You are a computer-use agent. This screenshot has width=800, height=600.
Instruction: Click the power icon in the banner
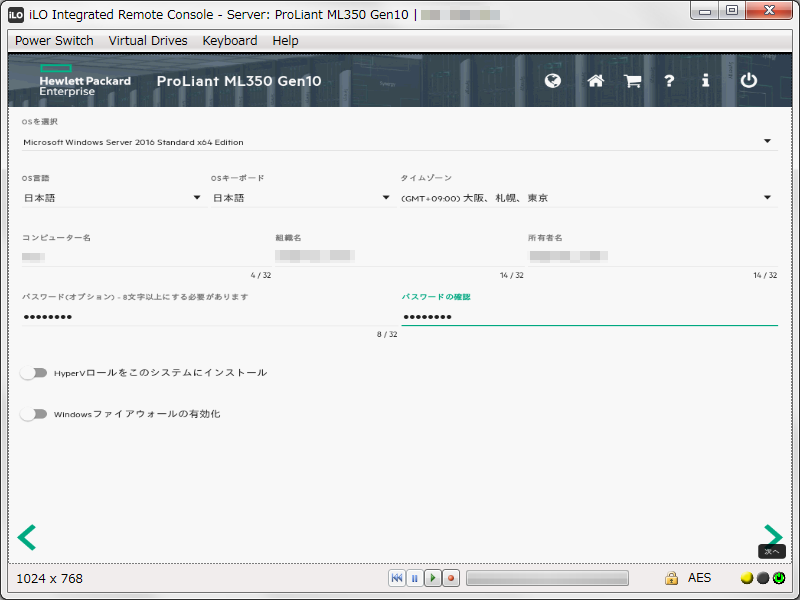click(748, 81)
